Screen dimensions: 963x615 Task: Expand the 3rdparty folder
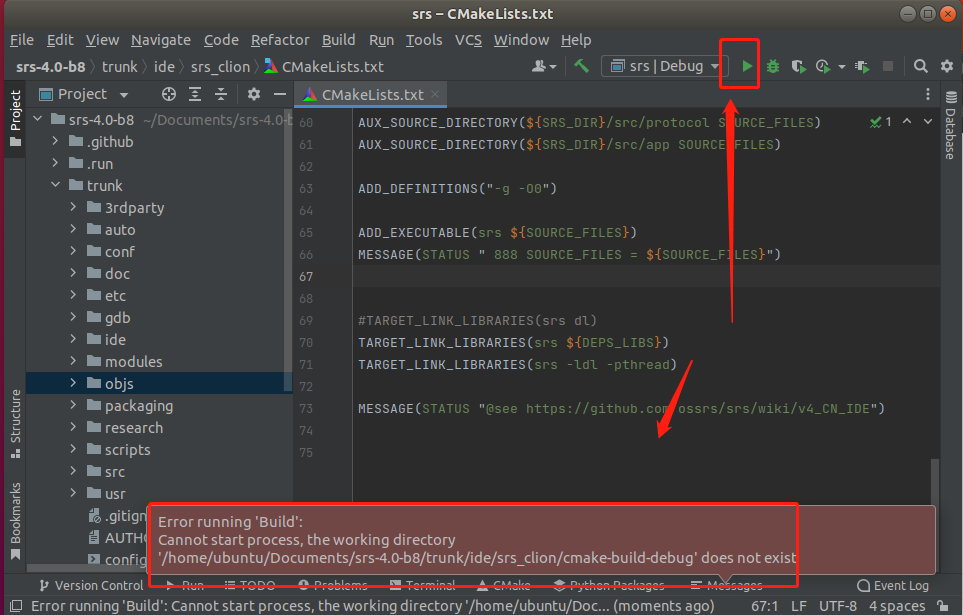[73, 206]
